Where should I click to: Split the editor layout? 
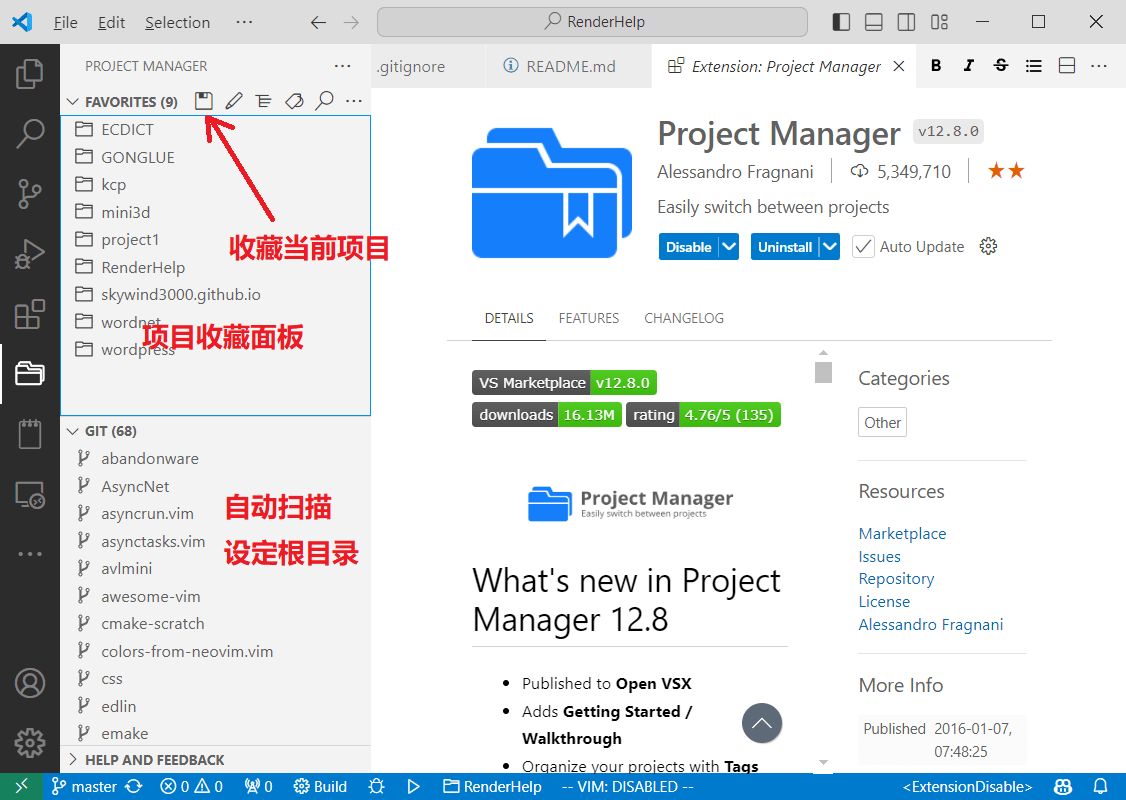1067,66
